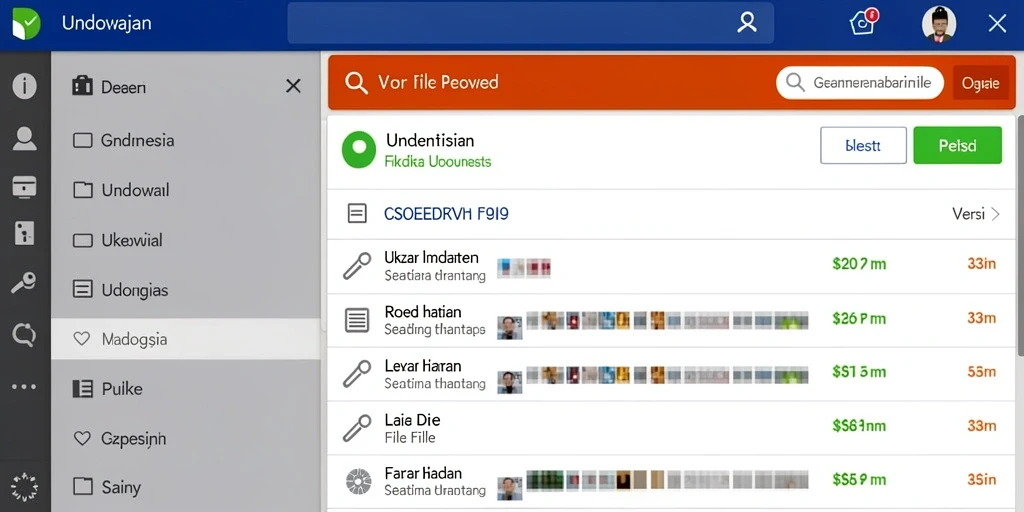Click the chat bubble icon in left rail
Image resolution: width=1024 pixels, height=512 pixels.
[x=25, y=335]
